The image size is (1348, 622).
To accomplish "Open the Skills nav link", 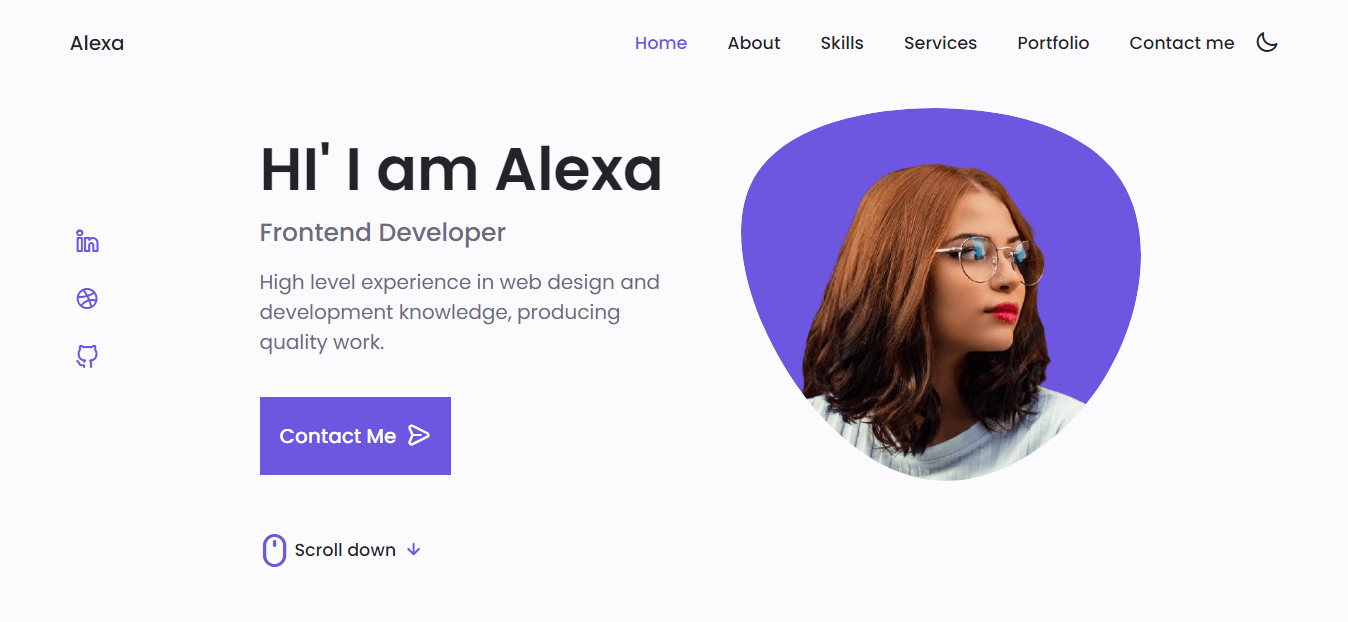I will (x=842, y=43).
